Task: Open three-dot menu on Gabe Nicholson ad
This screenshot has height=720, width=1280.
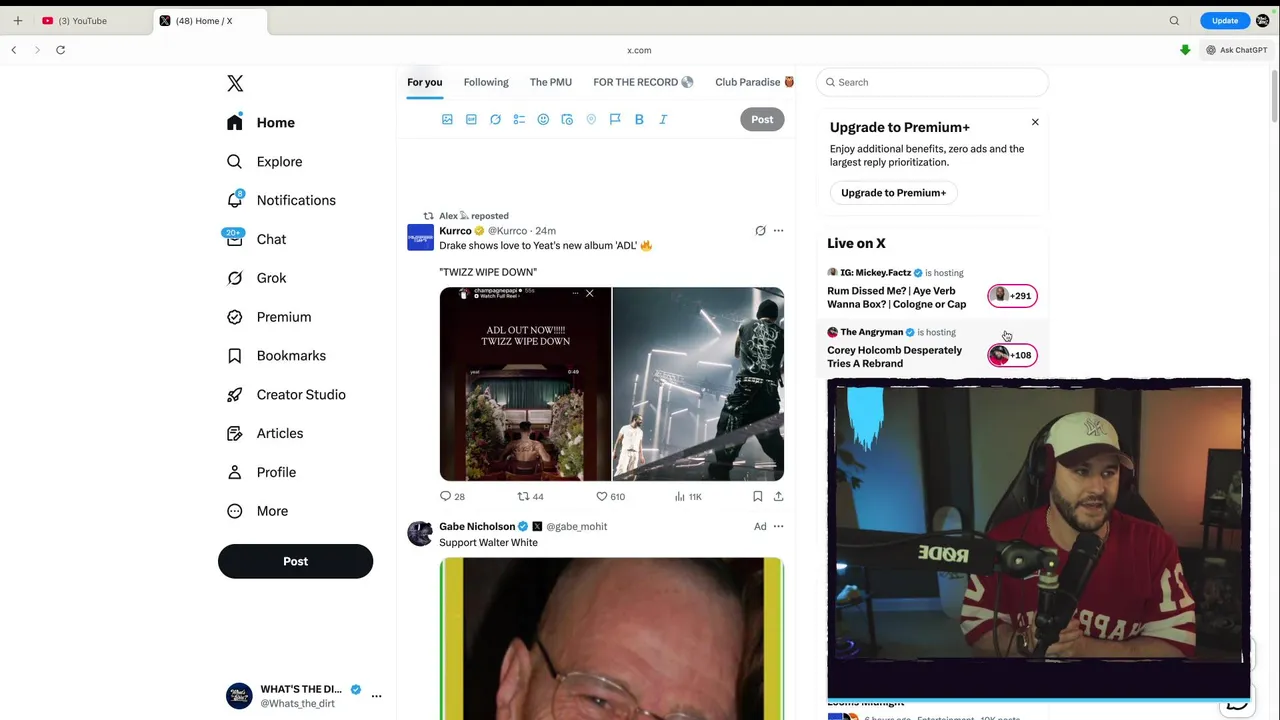Action: pos(778,527)
